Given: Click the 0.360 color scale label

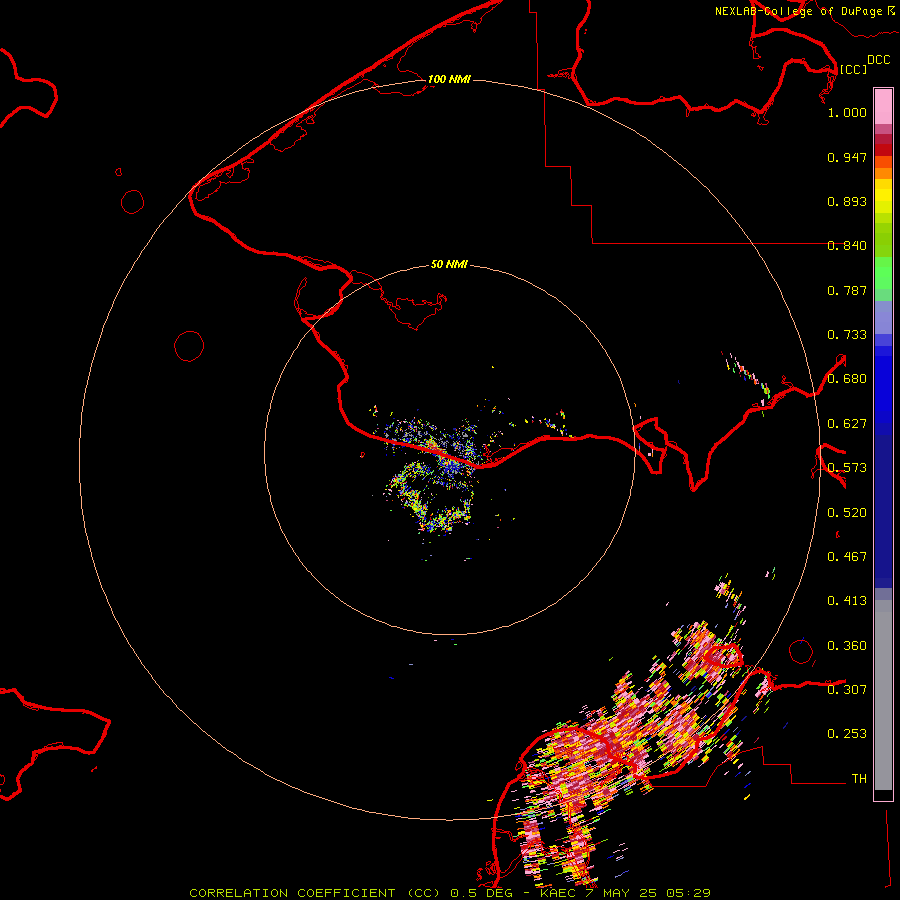Looking at the screenshot, I should (847, 646).
